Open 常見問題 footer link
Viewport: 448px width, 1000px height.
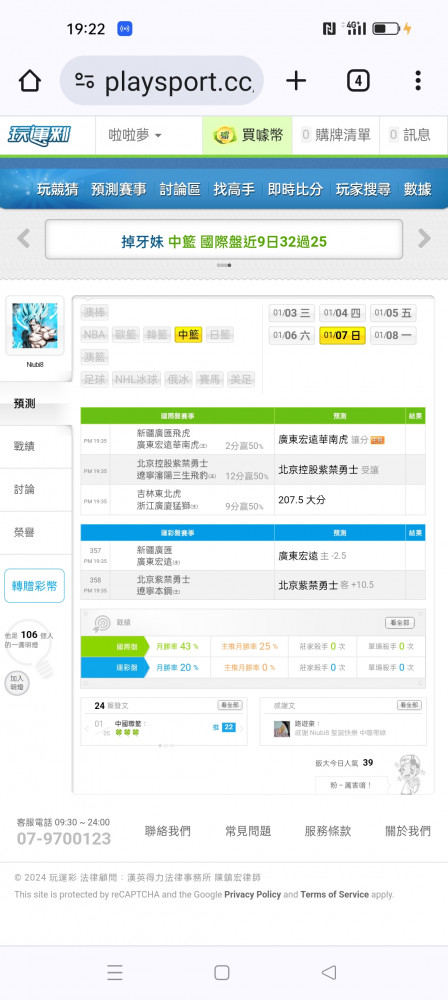point(248,831)
